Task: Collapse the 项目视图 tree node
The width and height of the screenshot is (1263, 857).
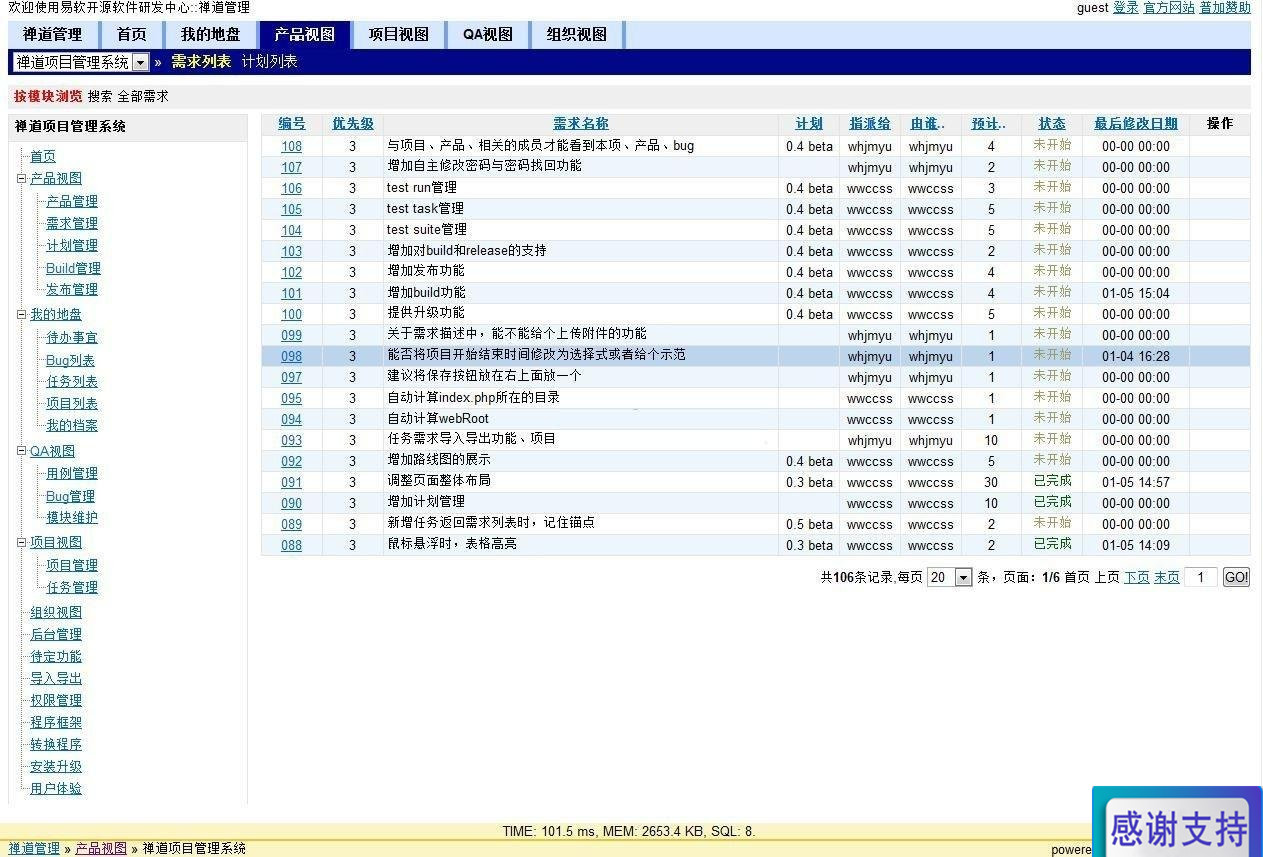Action: [22, 543]
